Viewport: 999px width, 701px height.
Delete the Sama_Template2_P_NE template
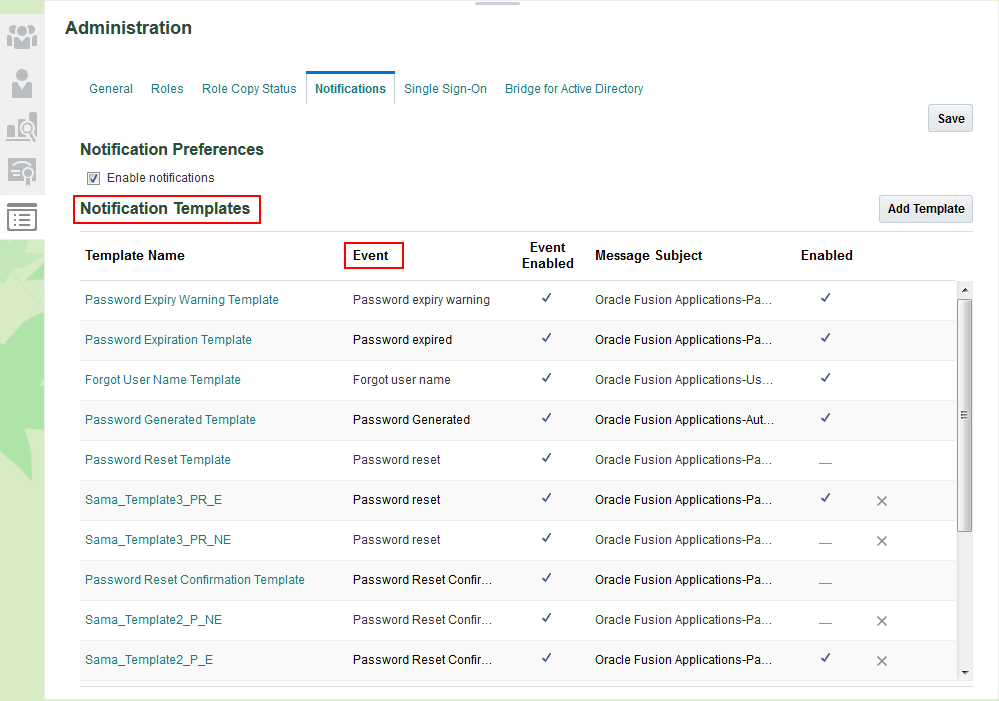pyautogui.click(x=882, y=621)
